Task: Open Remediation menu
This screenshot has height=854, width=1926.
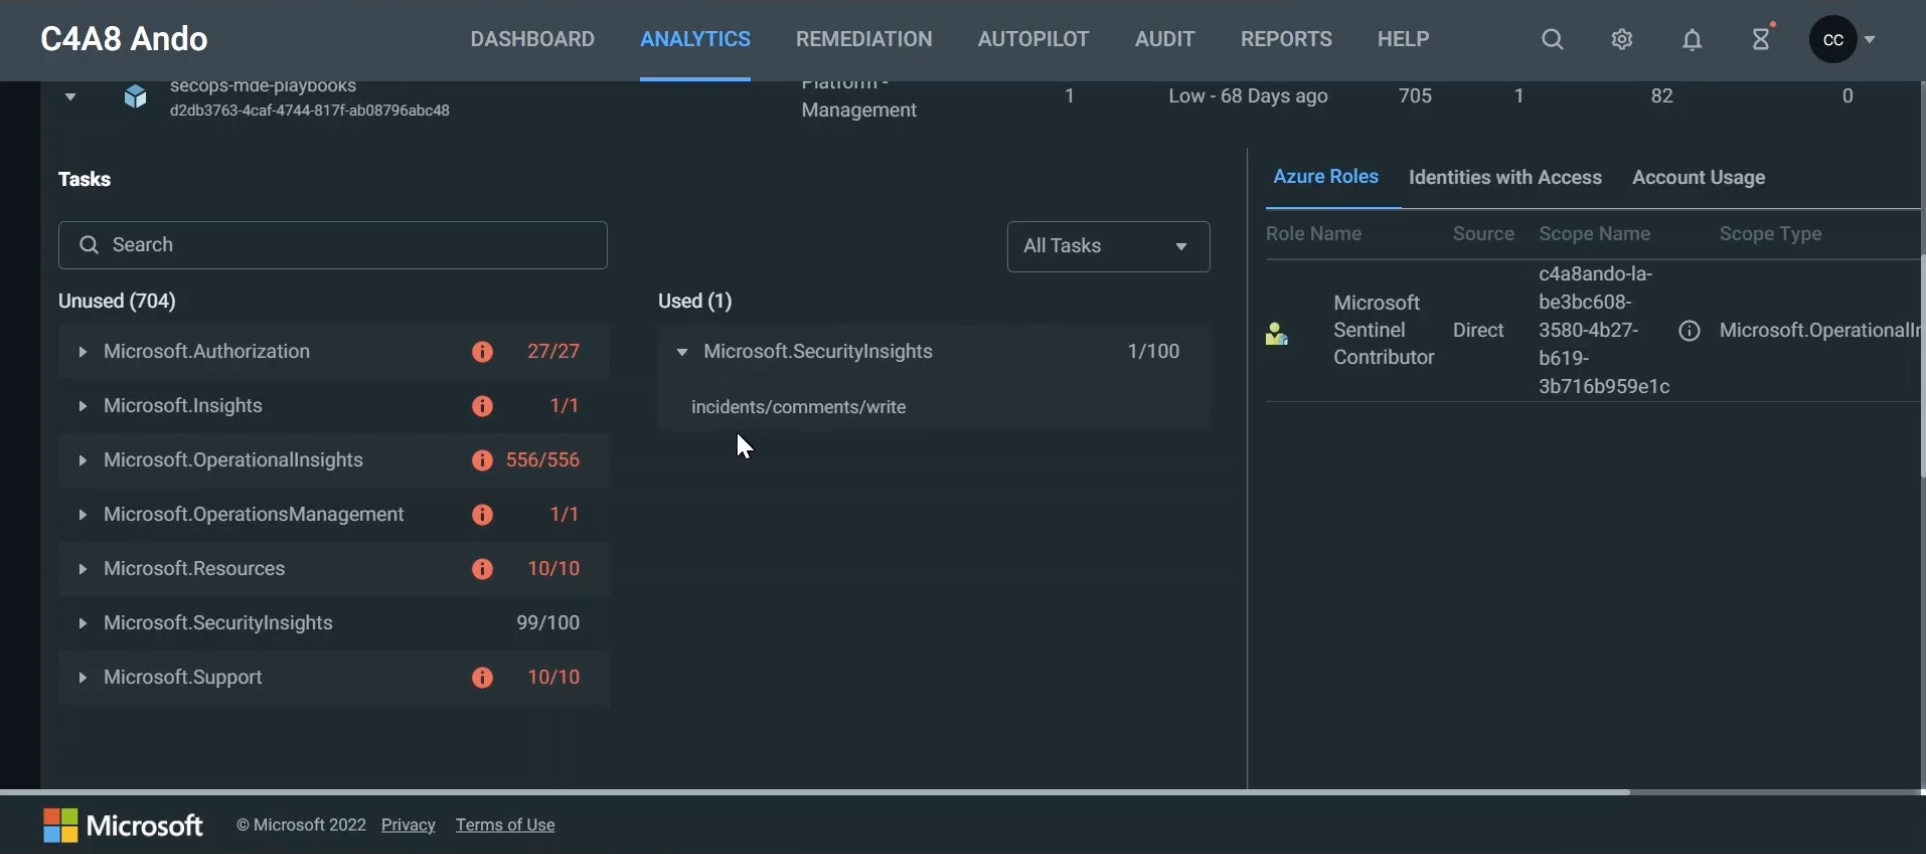Action: [864, 39]
